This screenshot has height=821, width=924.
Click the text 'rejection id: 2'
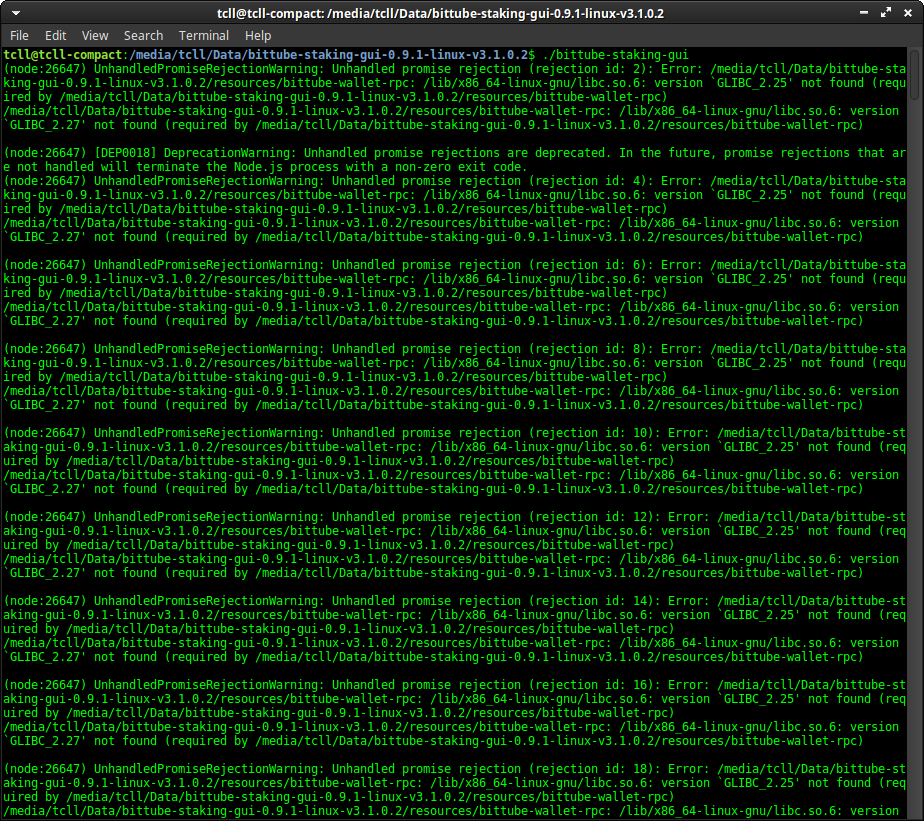587,69
